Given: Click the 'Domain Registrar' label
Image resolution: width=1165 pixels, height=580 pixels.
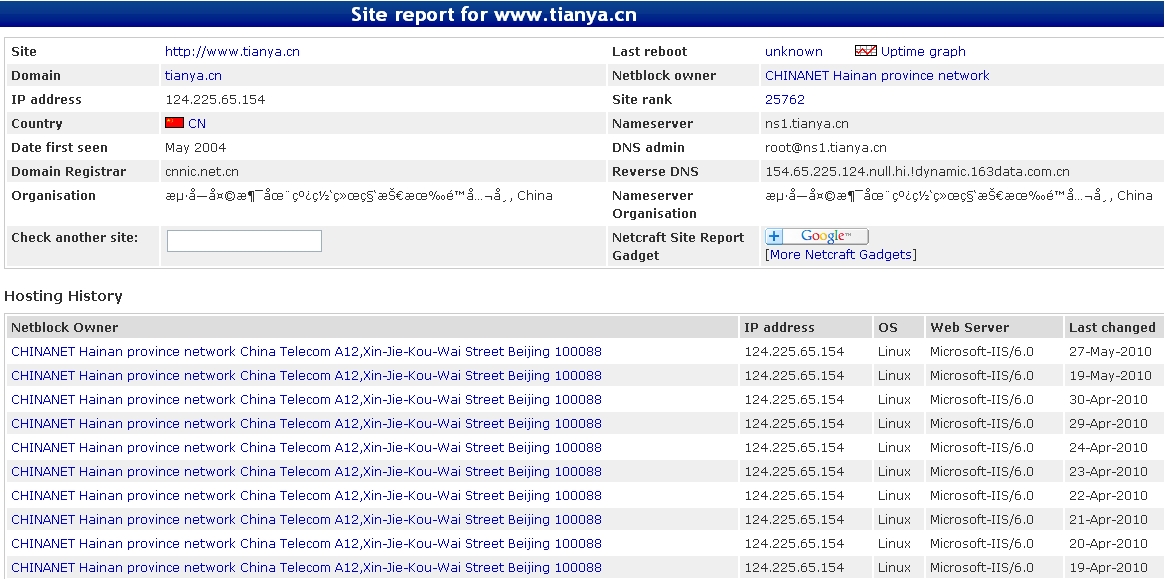Looking at the screenshot, I should coord(68,172).
